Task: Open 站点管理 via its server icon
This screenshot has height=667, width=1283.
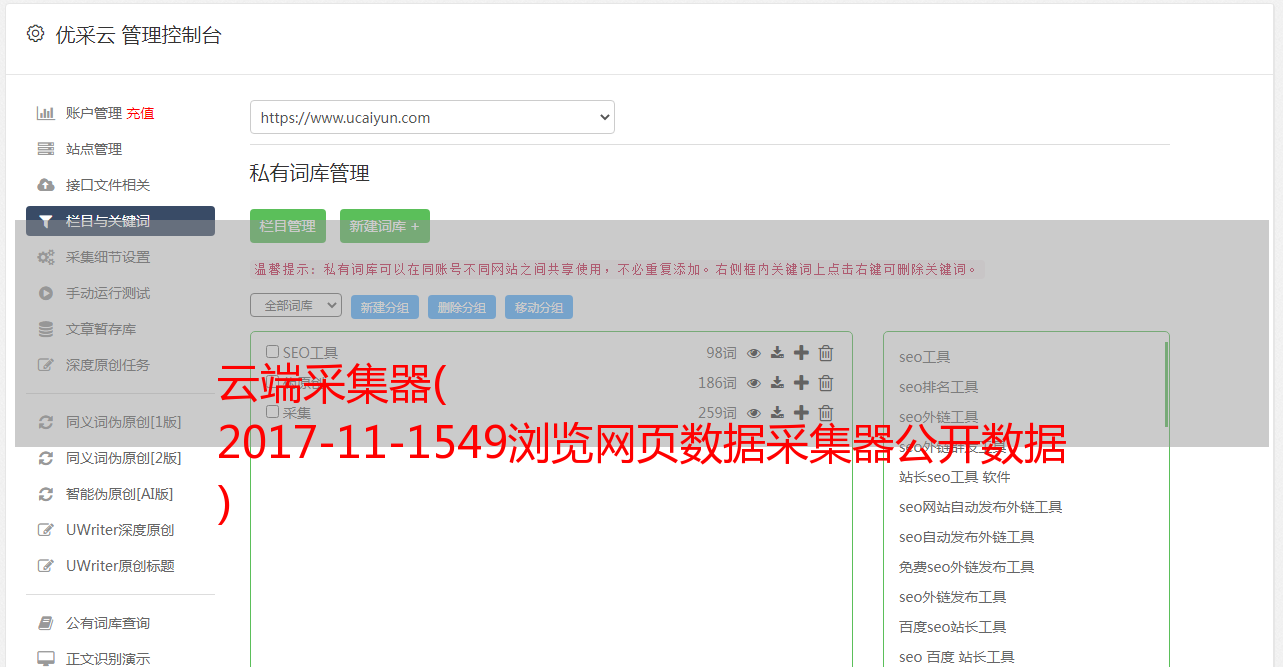Action: point(45,149)
